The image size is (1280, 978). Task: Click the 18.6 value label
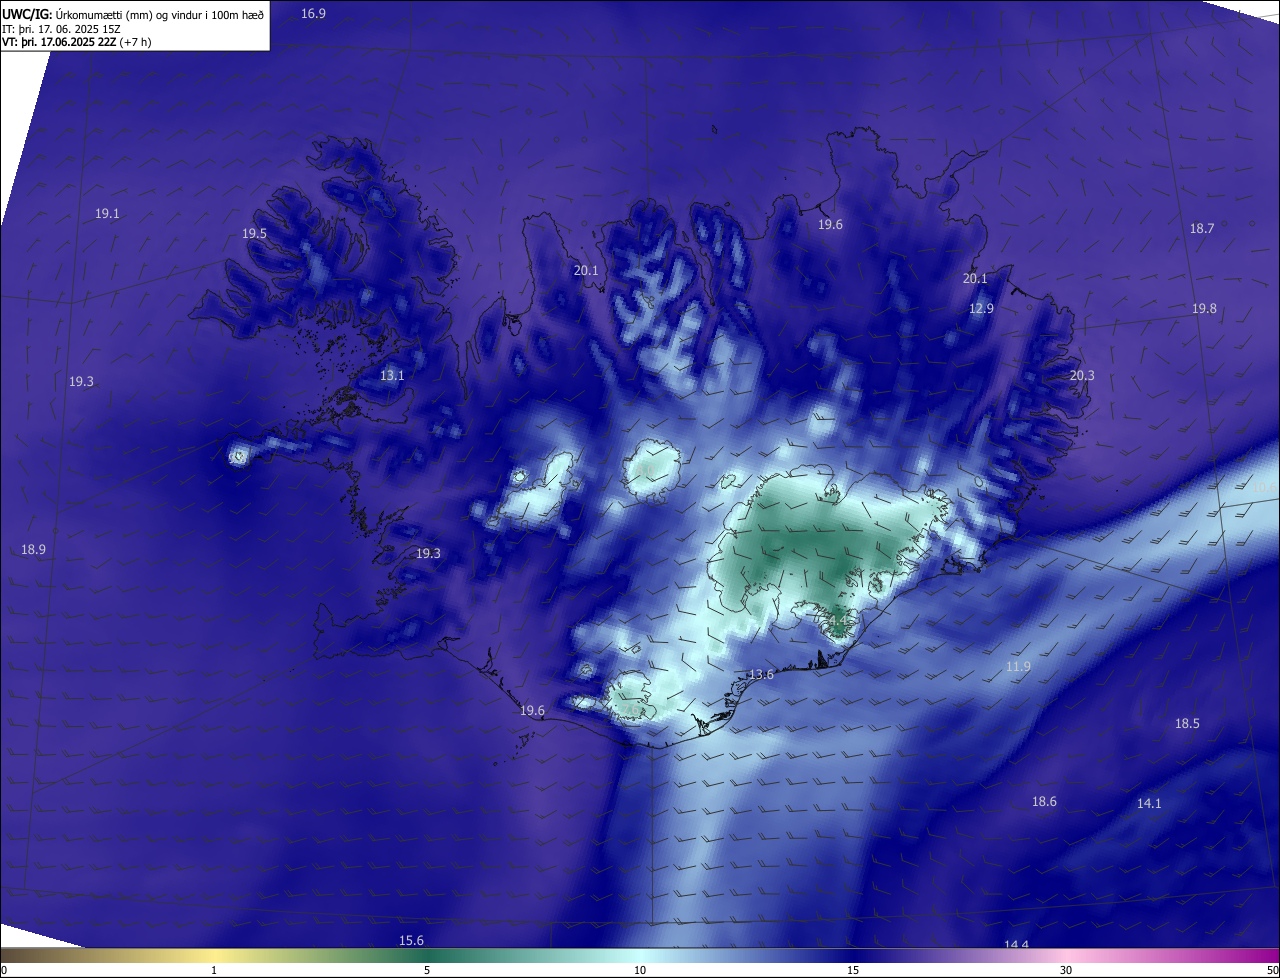click(x=1044, y=801)
